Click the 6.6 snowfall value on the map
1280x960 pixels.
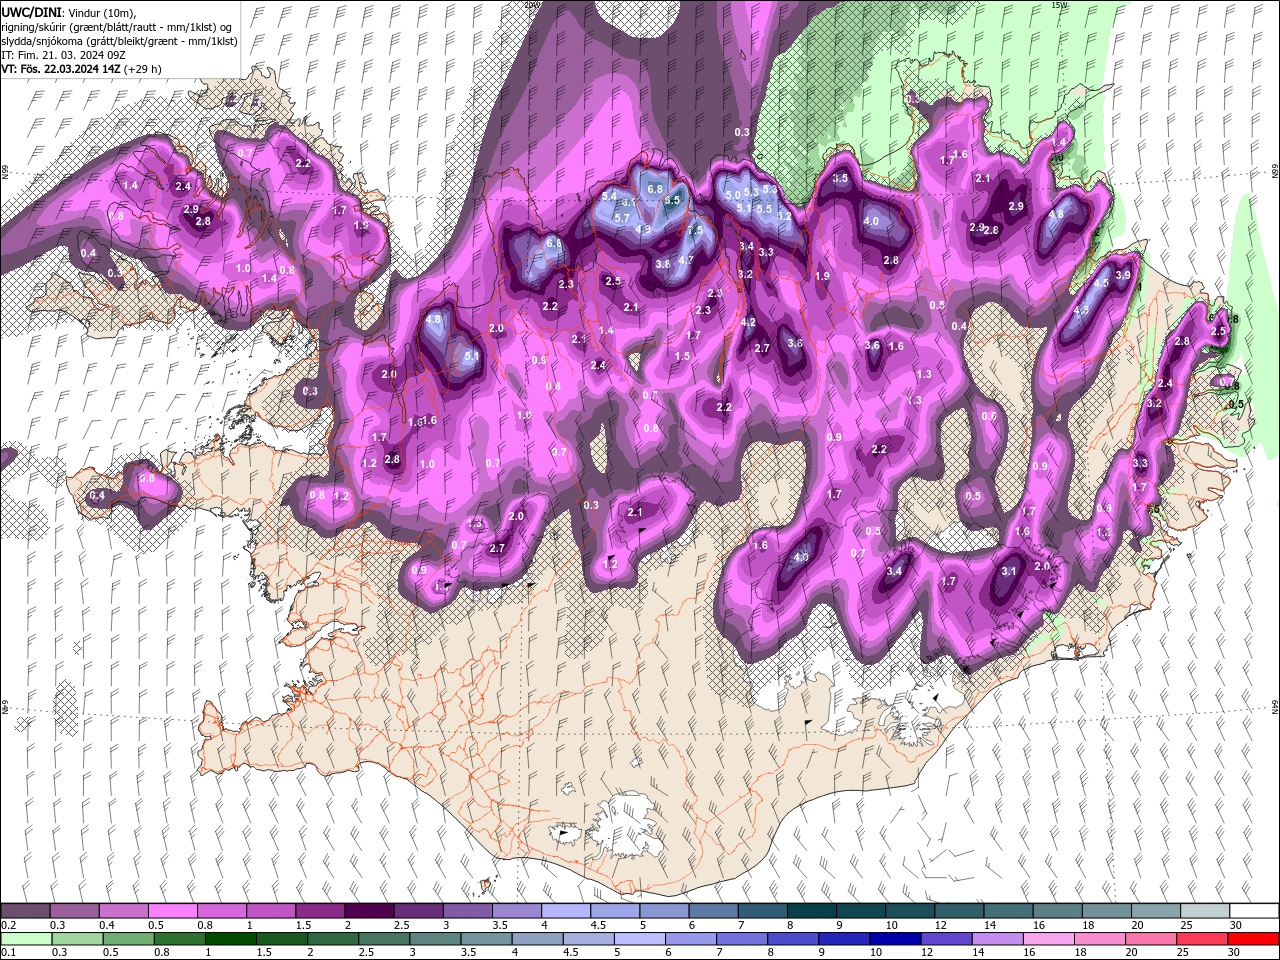pos(553,243)
